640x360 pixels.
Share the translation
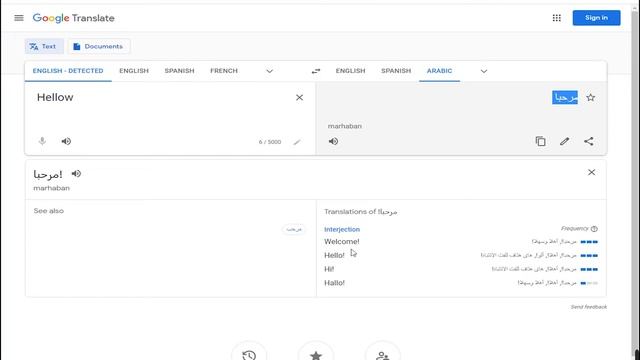(589, 141)
